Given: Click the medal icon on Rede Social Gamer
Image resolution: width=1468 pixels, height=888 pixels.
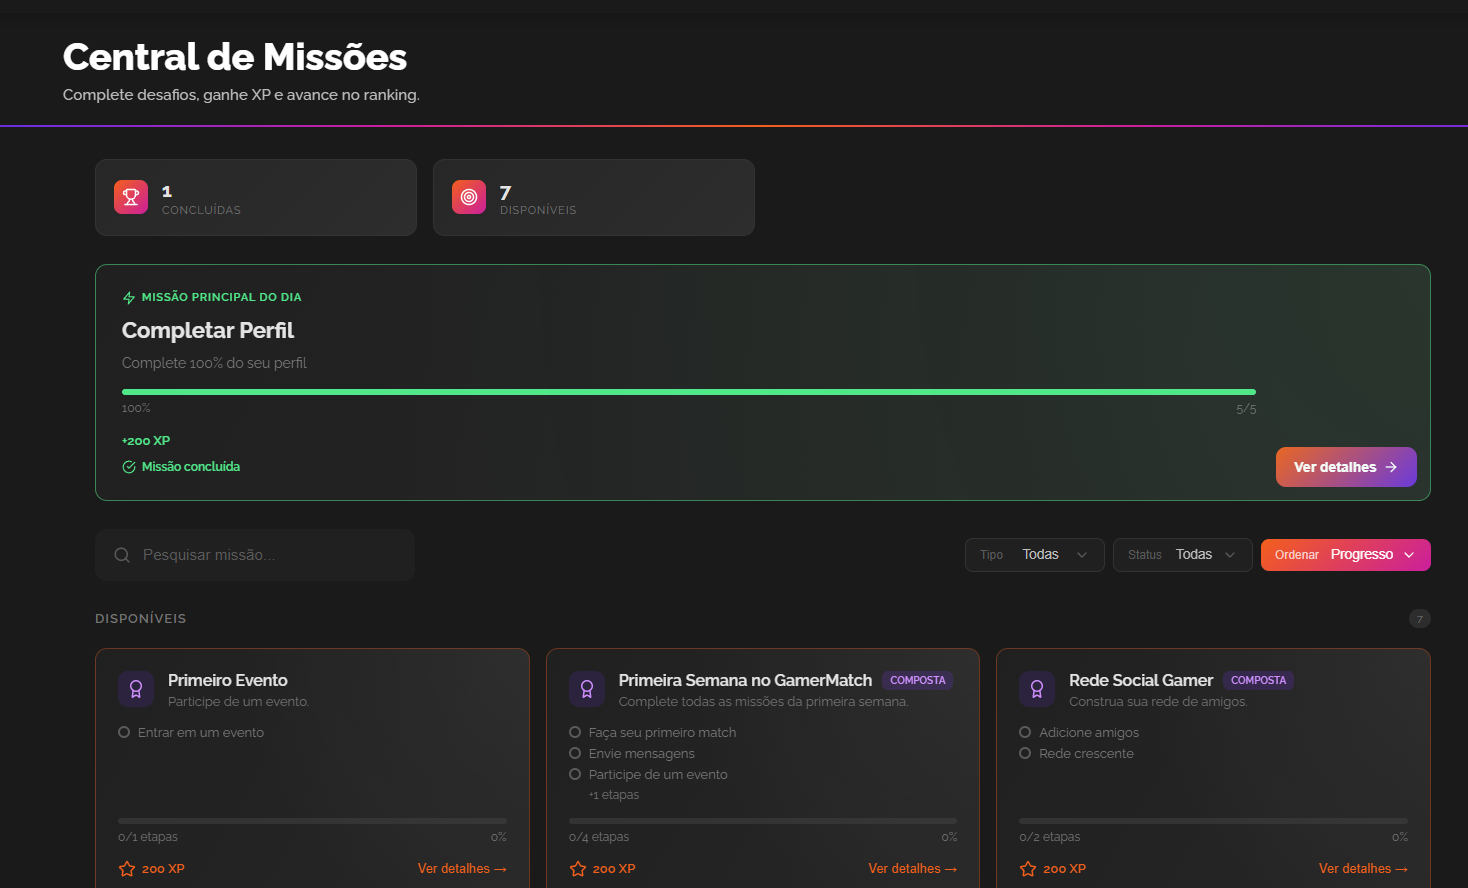Looking at the screenshot, I should coord(1037,689).
